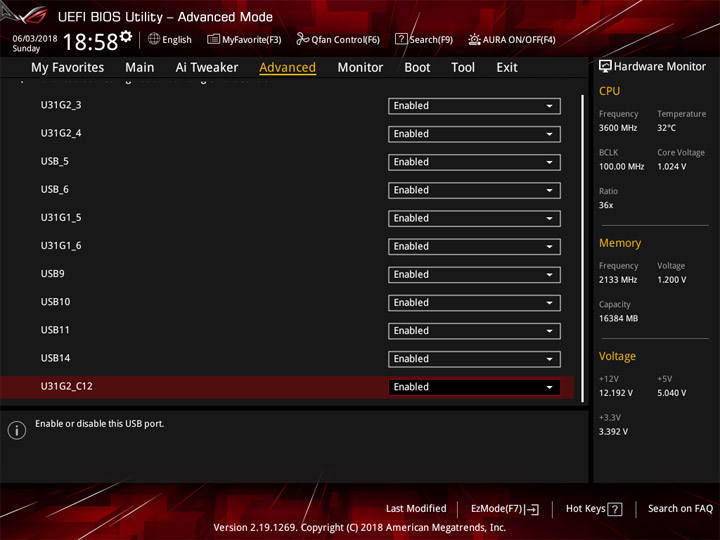The width and height of the screenshot is (720, 540).
Task: Open the USB_5 Enabled dropdown
Action: click(x=474, y=162)
